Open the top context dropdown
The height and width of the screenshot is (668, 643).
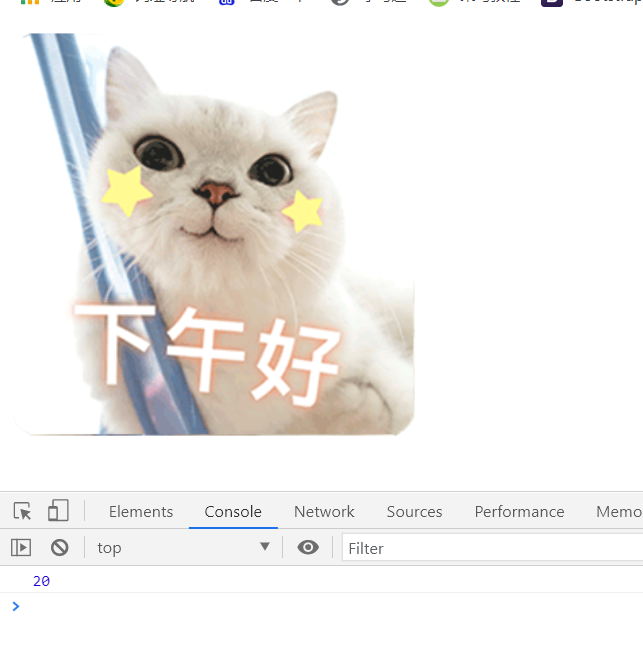(183, 547)
